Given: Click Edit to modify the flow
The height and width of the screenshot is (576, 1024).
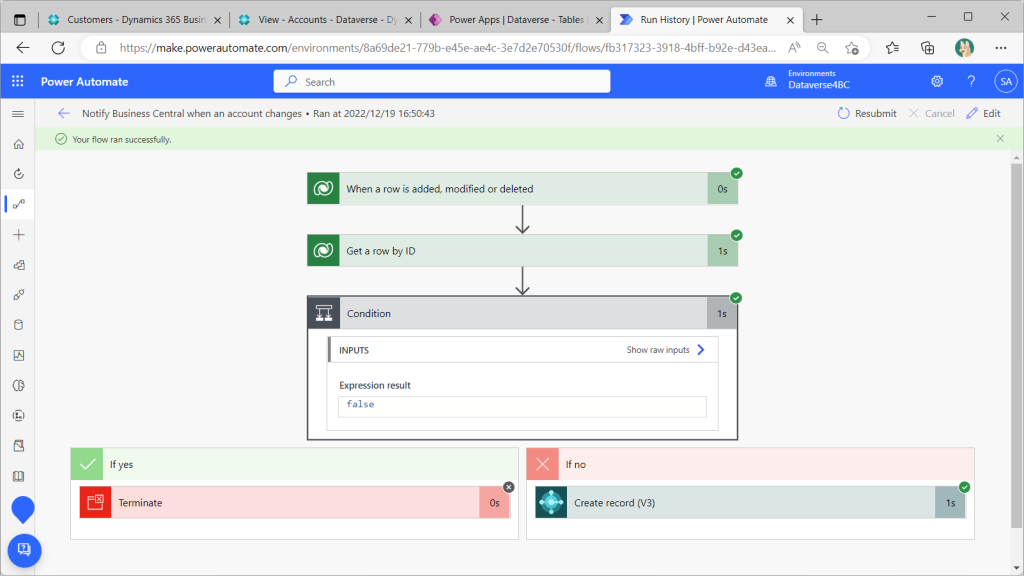Looking at the screenshot, I should click(984, 114).
